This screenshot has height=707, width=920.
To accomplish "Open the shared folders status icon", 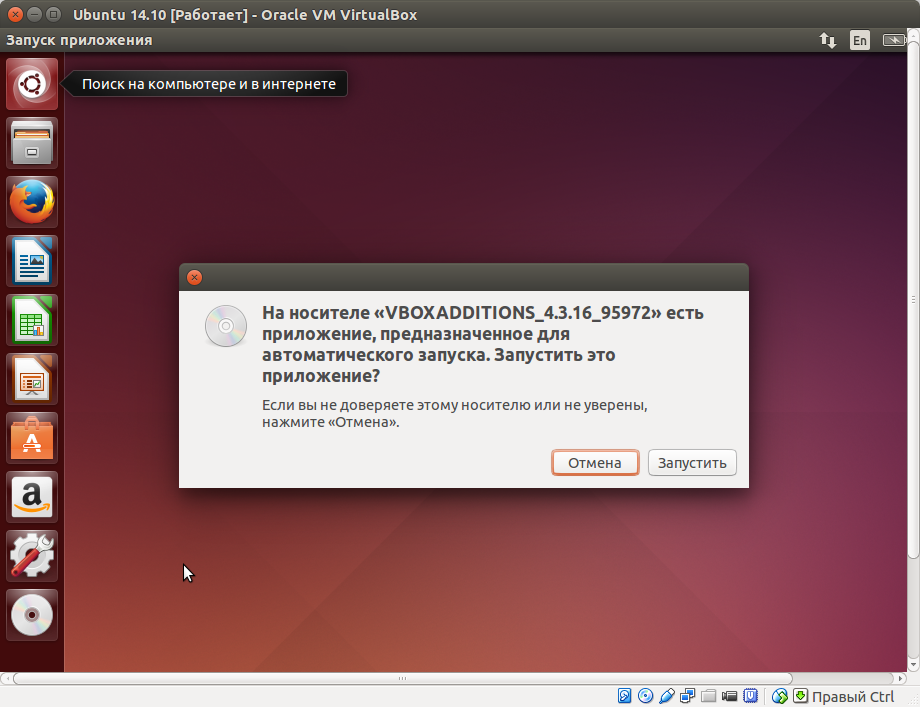I will (x=706, y=695).
